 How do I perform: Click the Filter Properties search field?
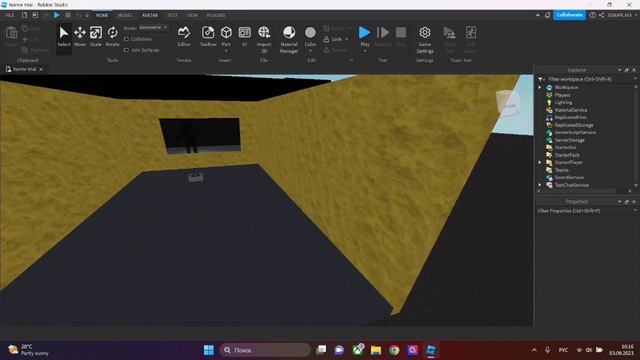pos(586,211)
